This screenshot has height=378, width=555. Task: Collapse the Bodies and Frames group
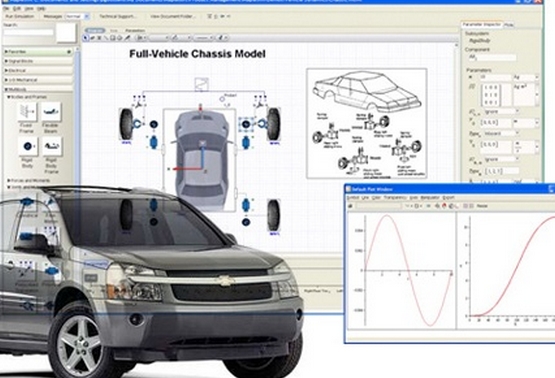pyautogui.click(x=27, y=97)
